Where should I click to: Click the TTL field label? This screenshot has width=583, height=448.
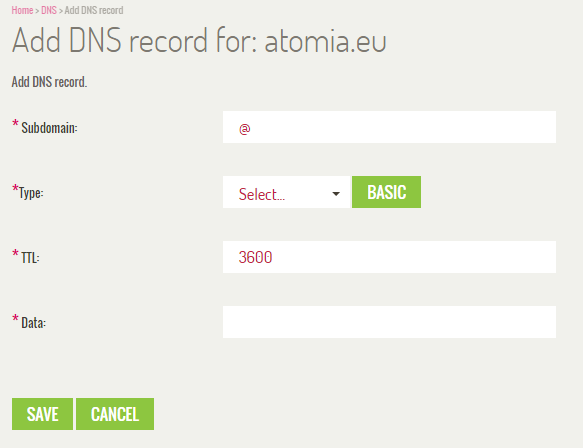point(30,258)
